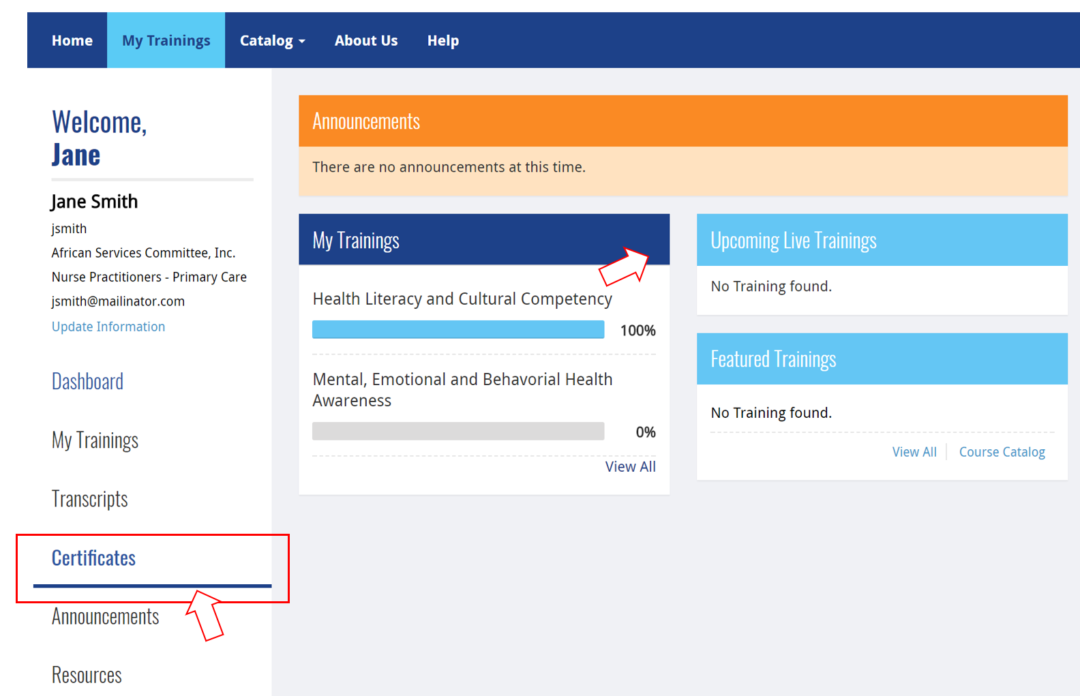Select My Trainings in top navigation bar

coord(166,41)
